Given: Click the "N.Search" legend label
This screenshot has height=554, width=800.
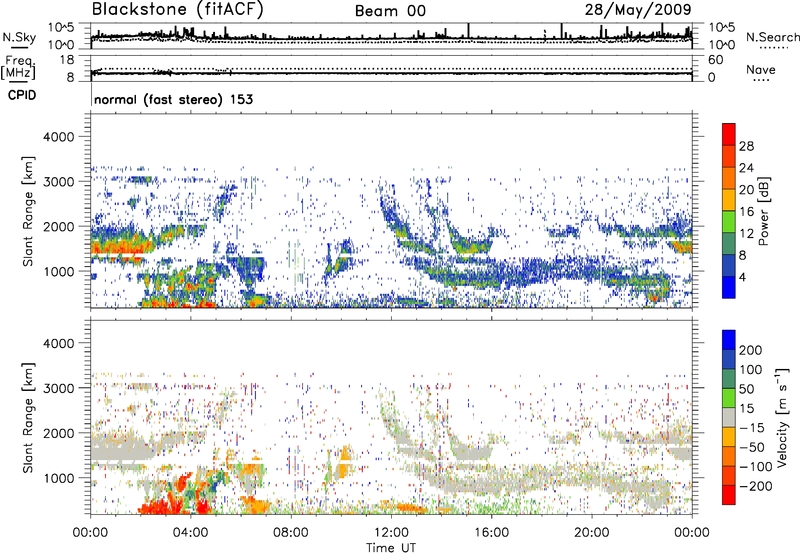Looking at the screenshot, I should [x=772, y=37].
